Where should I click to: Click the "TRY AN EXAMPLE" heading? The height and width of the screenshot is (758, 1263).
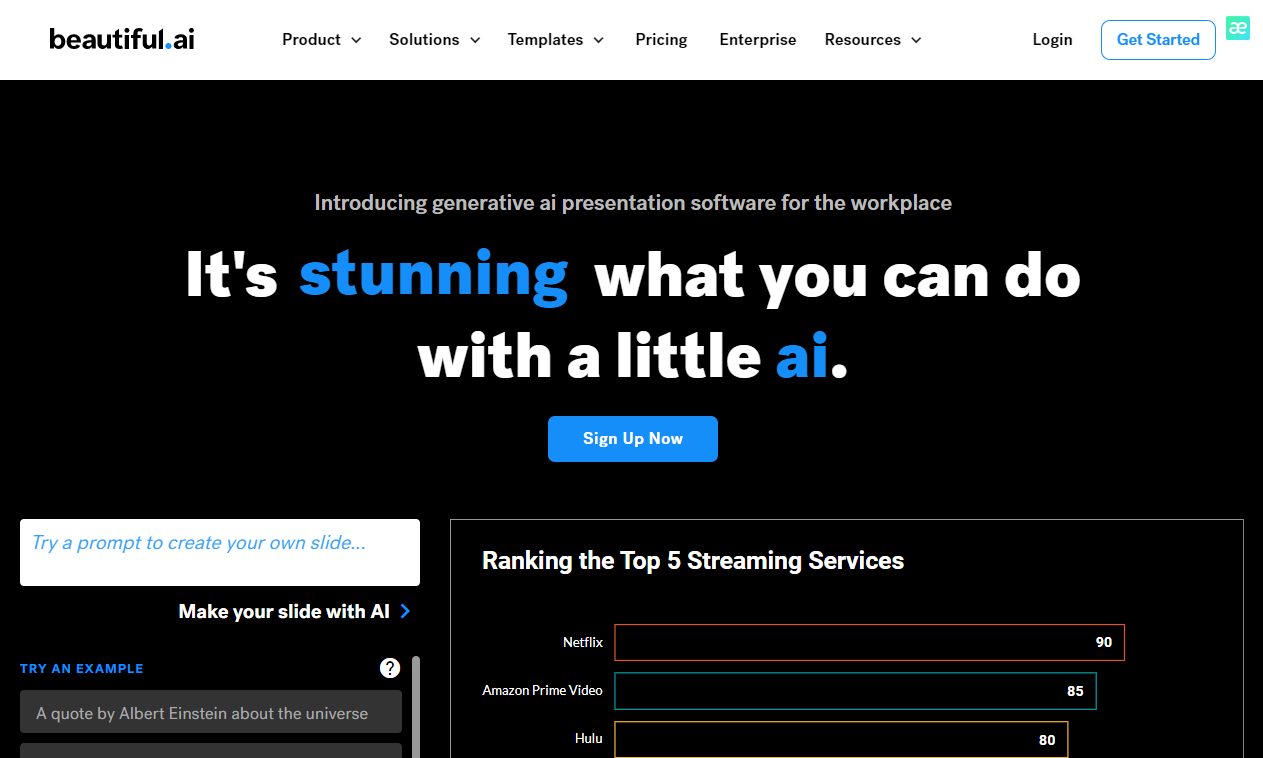coord(82,668)
